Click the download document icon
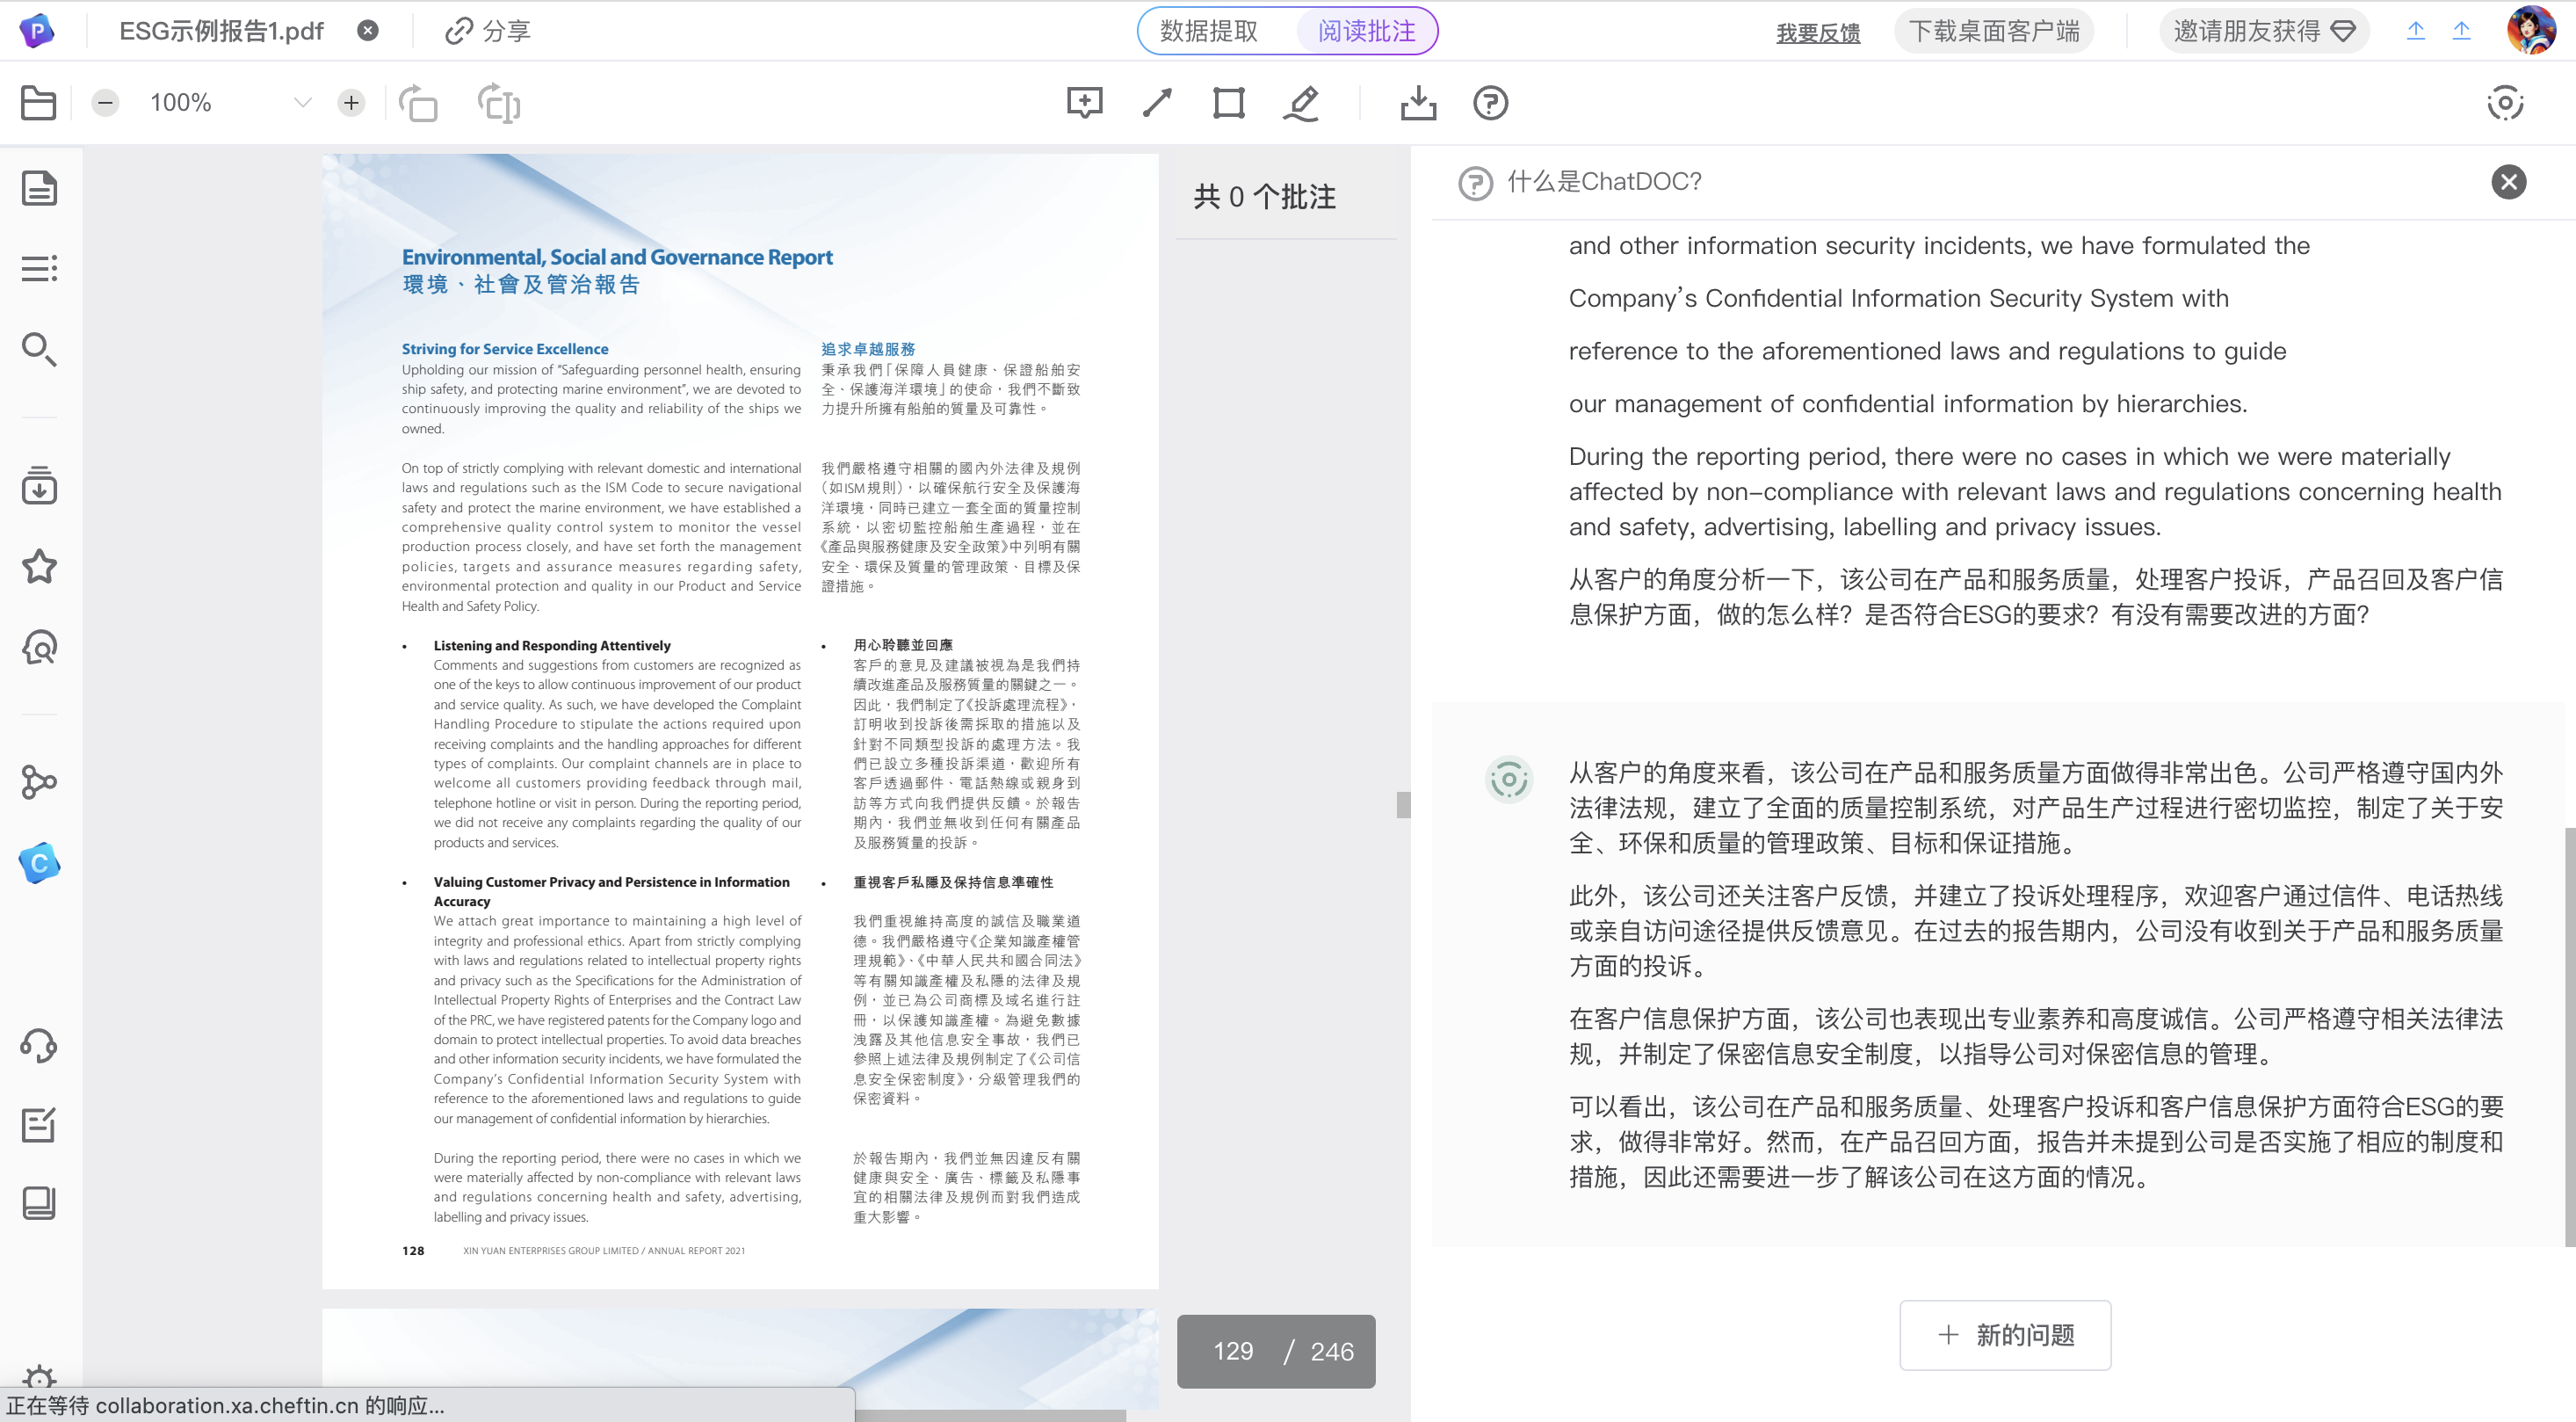Viewport: 2576px width, 1422px height. pyautogui.click(x=1418, y=103)
